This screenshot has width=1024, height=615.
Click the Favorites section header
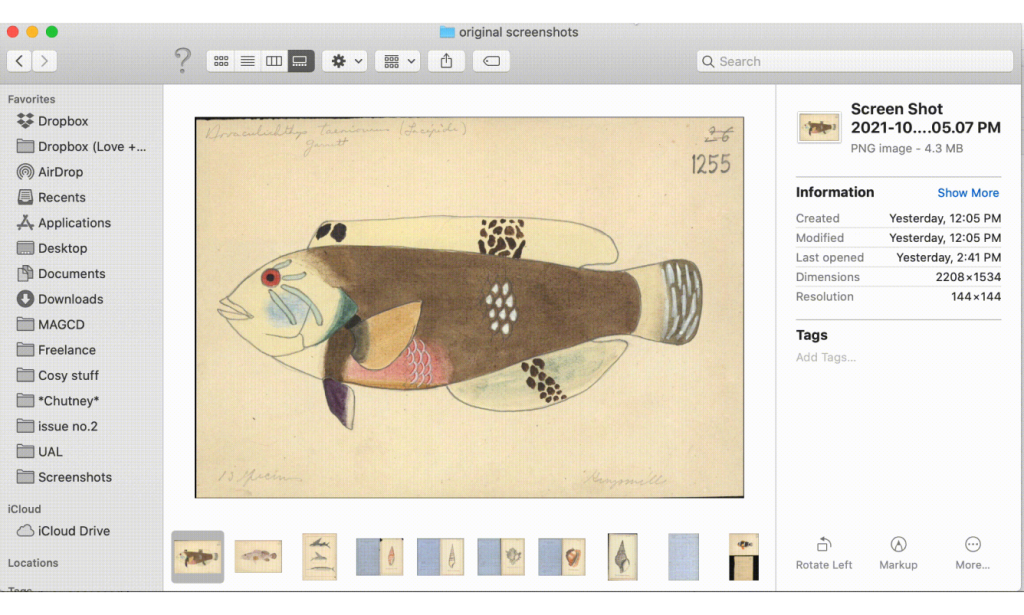[x=31, y=99]
